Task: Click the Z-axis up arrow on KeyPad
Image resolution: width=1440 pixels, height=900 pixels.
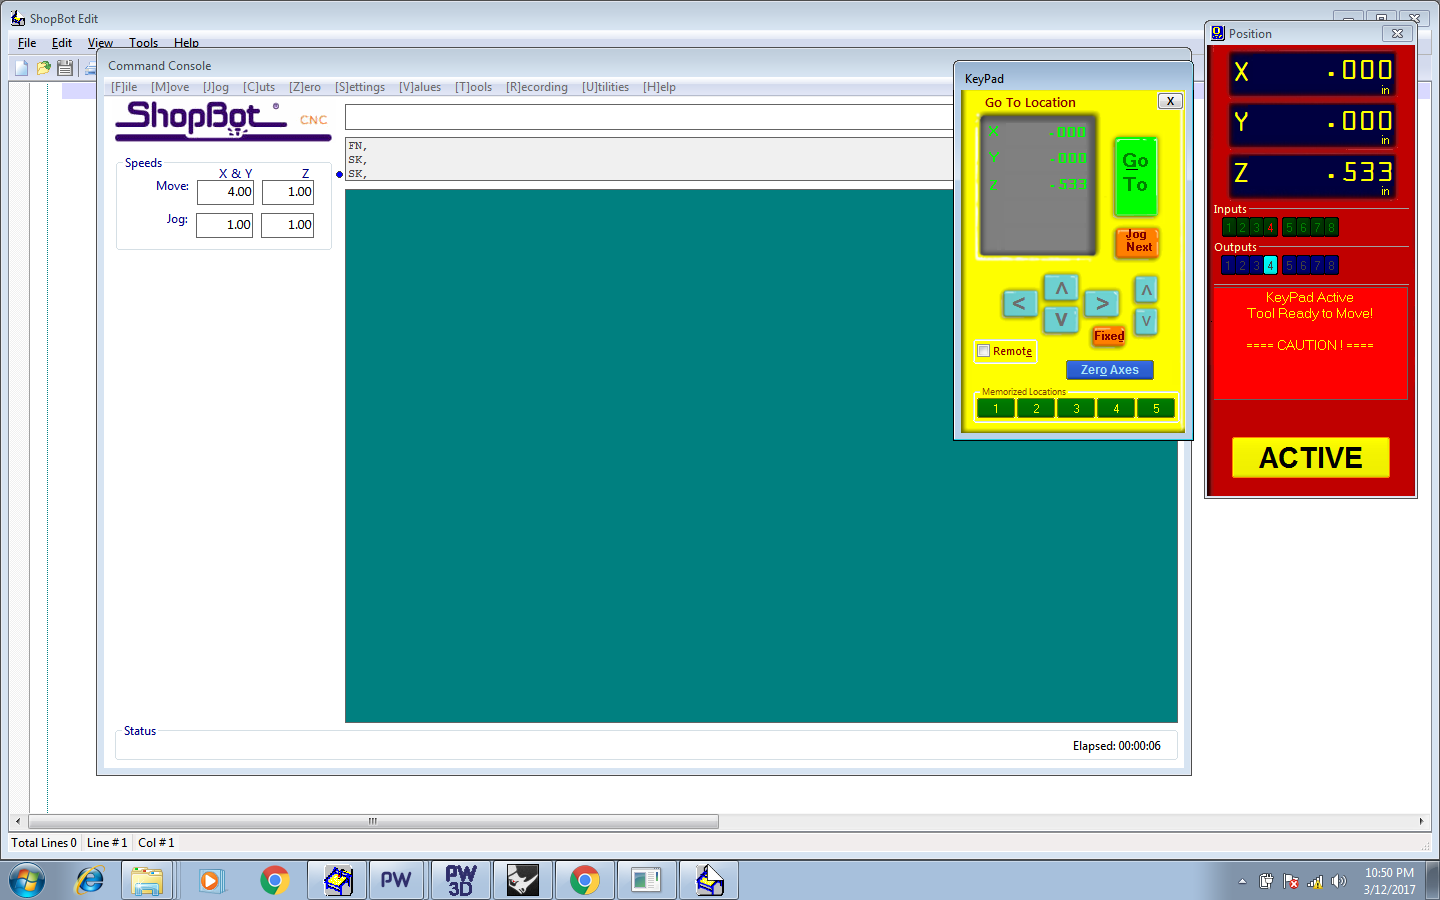Action: 1146,290
